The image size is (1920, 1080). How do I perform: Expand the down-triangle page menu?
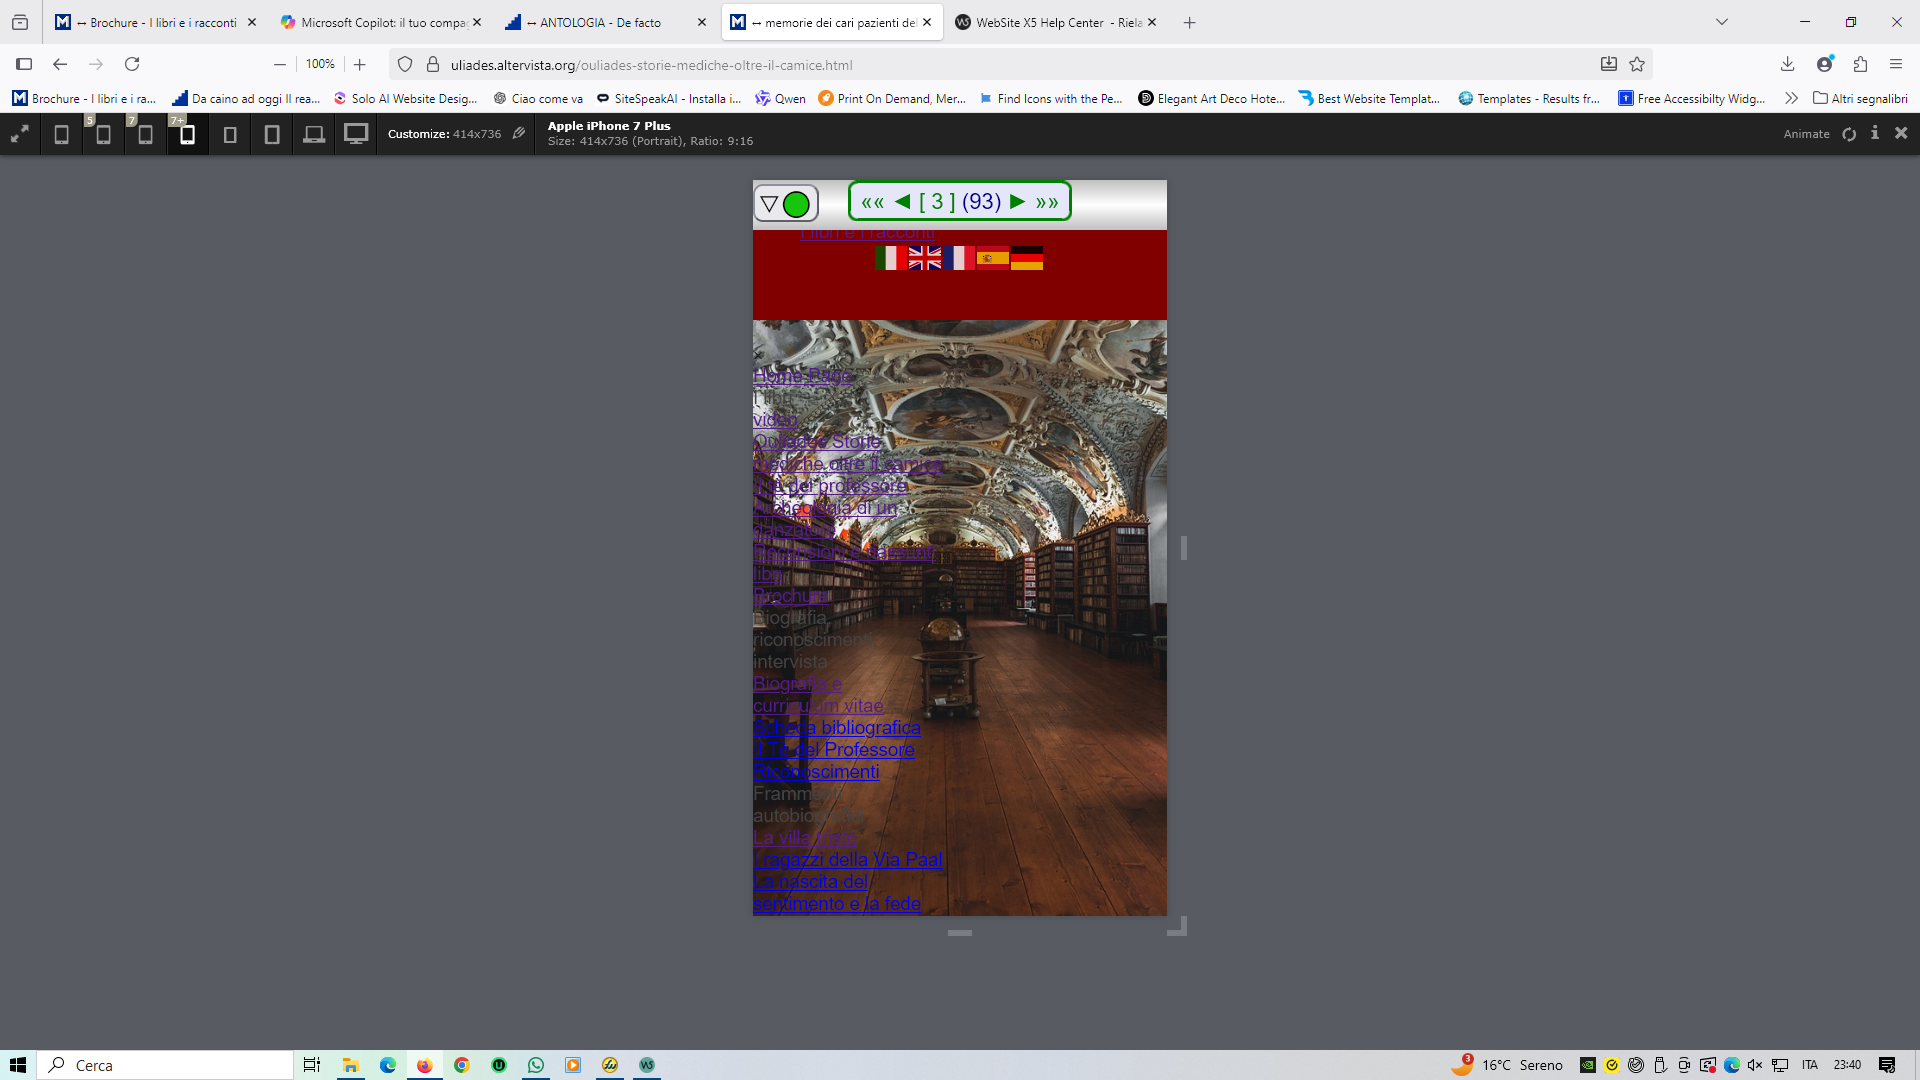(769, 204)
